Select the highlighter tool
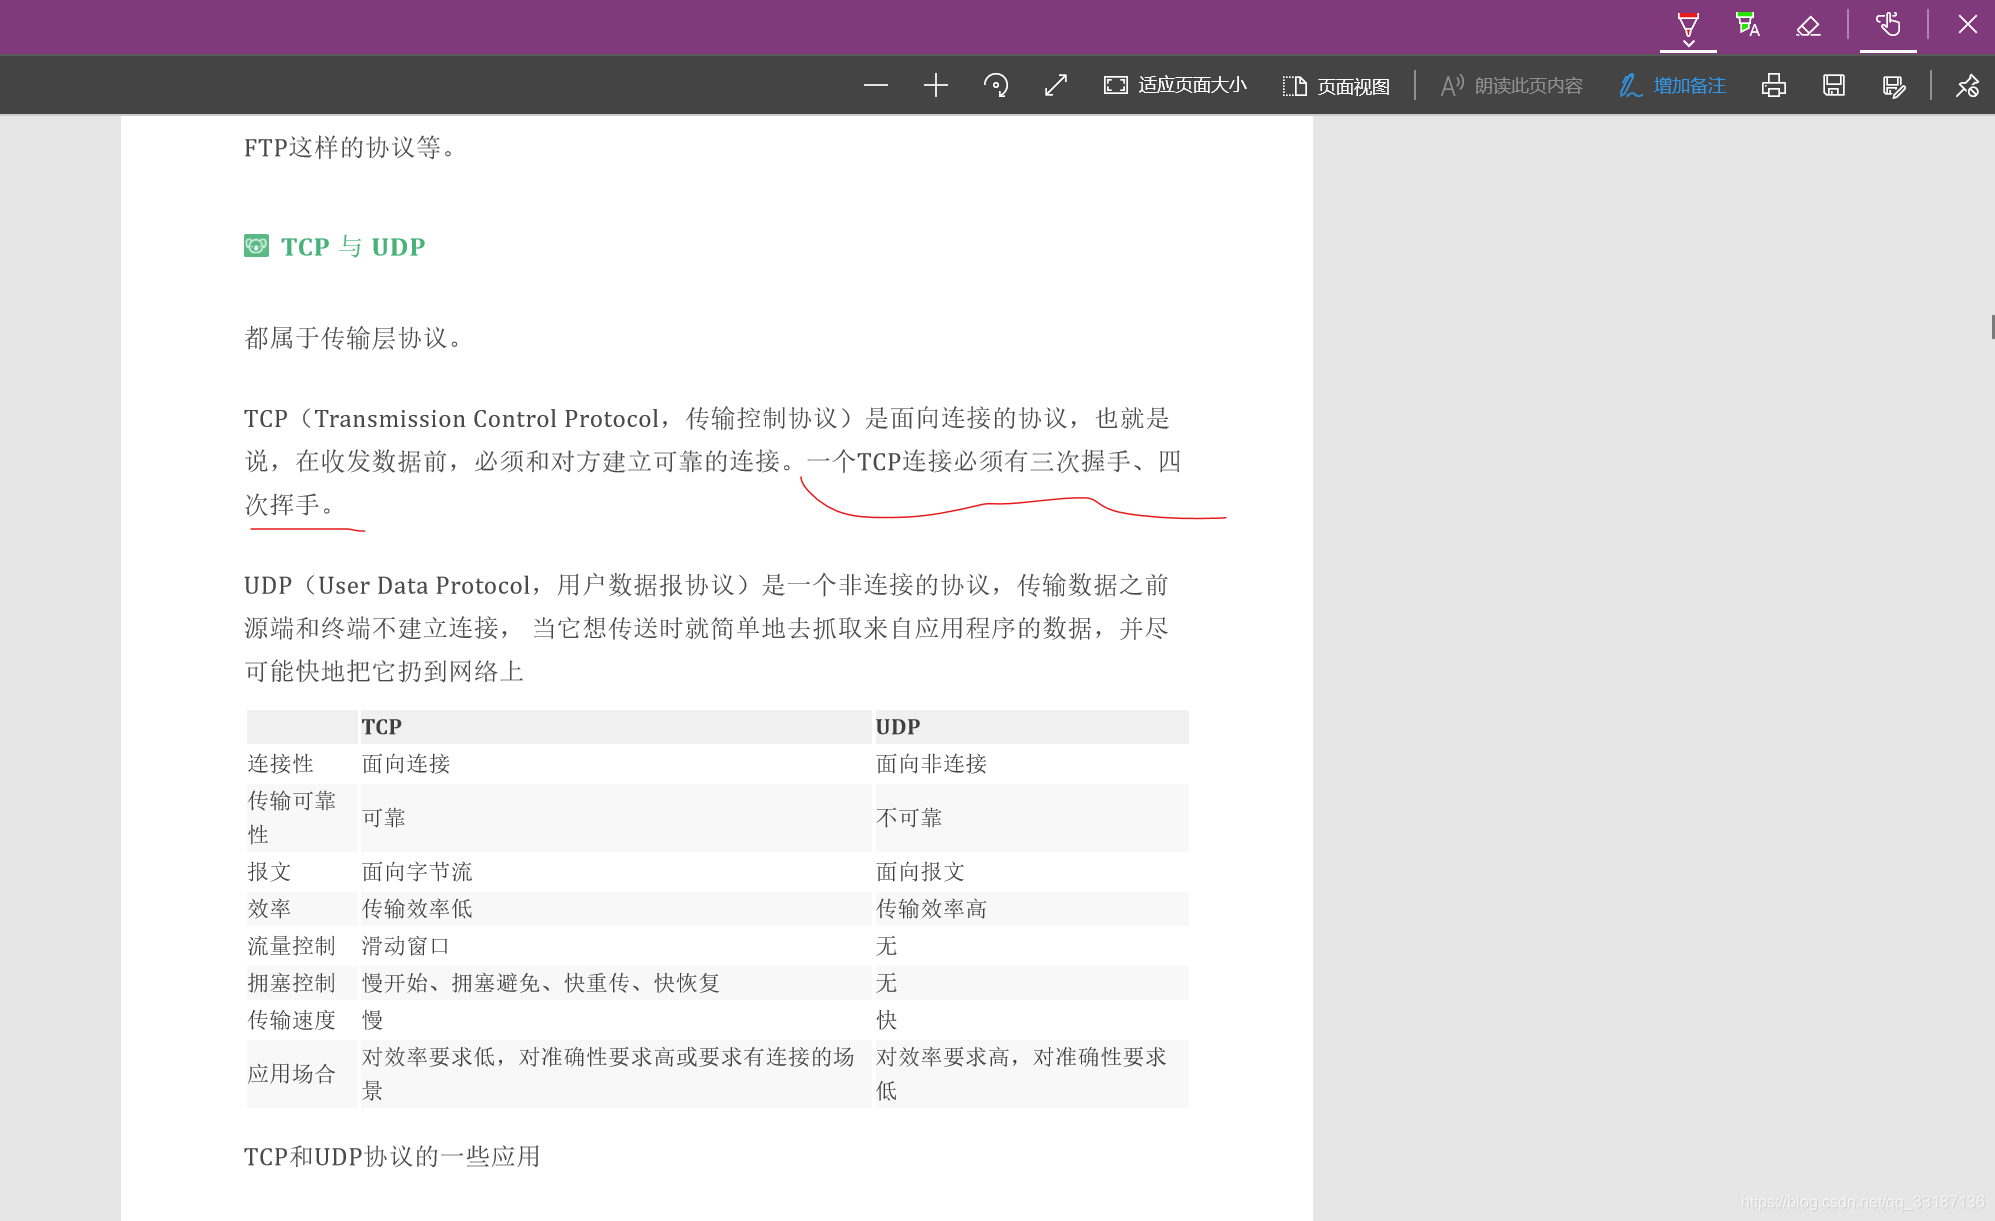This screenshot has width=1995, height=1221. pyautogui.click(x=1748, y=26)
